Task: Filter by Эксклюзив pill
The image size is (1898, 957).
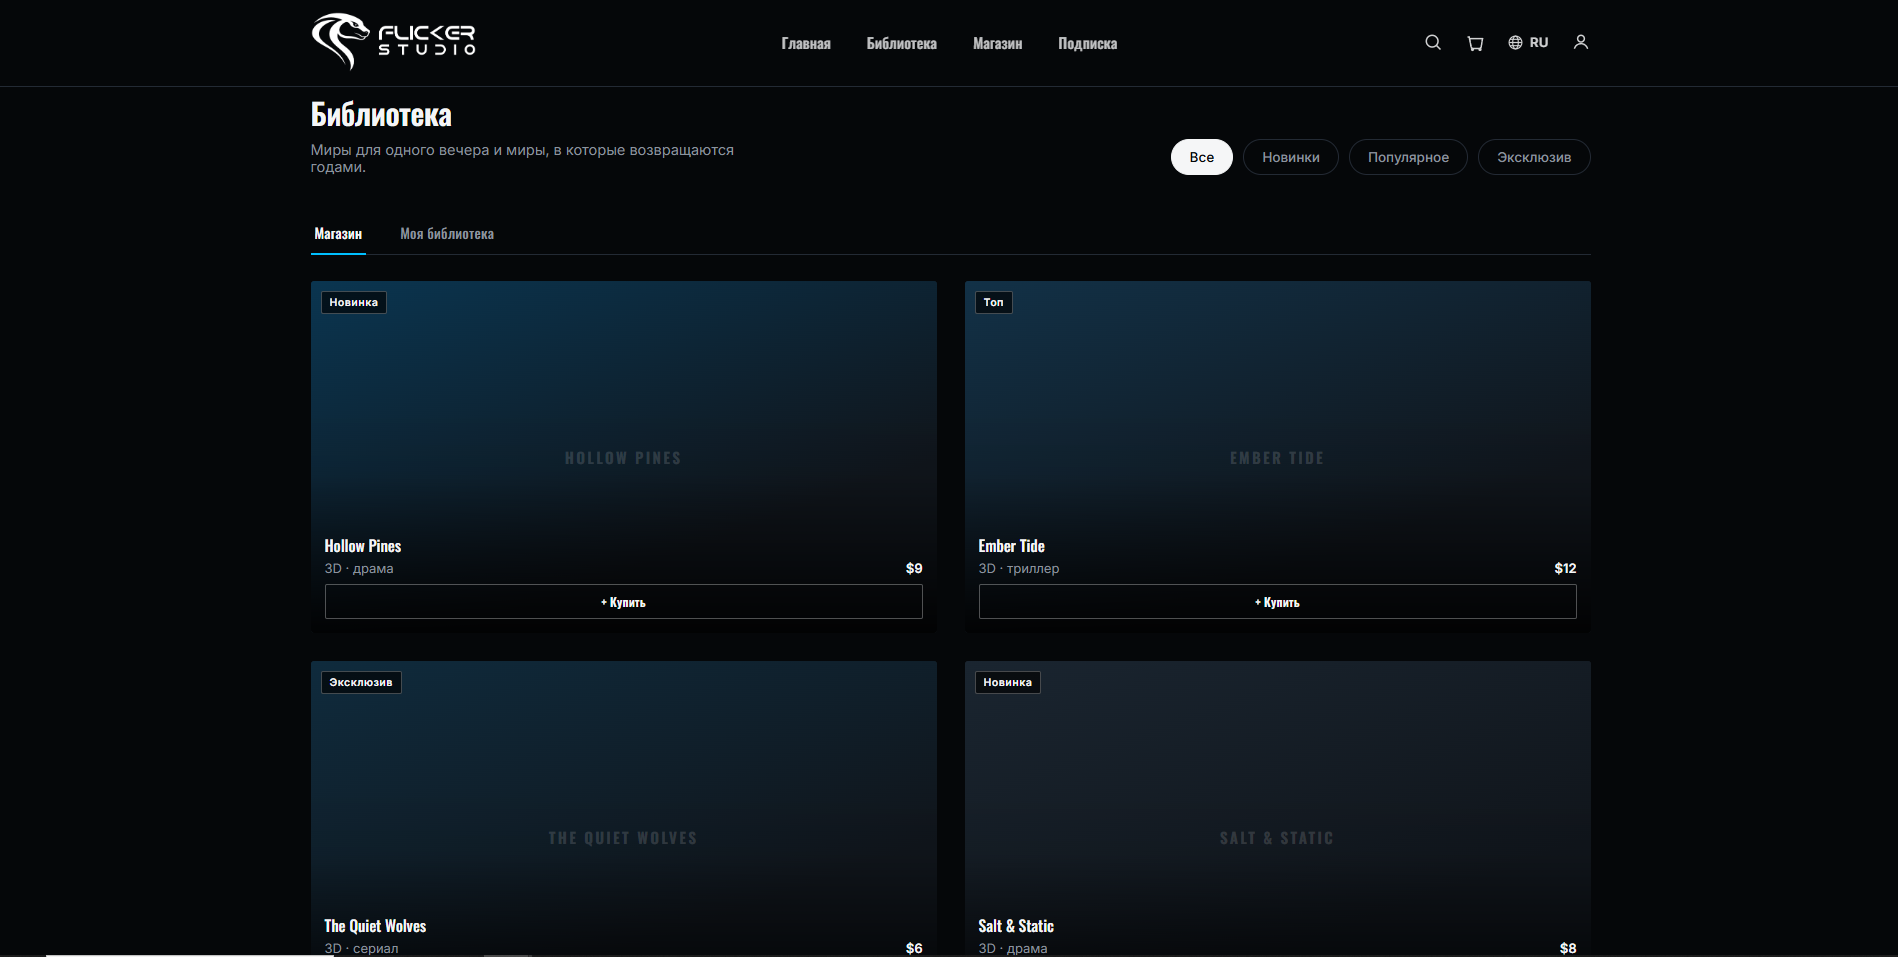Action: click(1534, 157)
